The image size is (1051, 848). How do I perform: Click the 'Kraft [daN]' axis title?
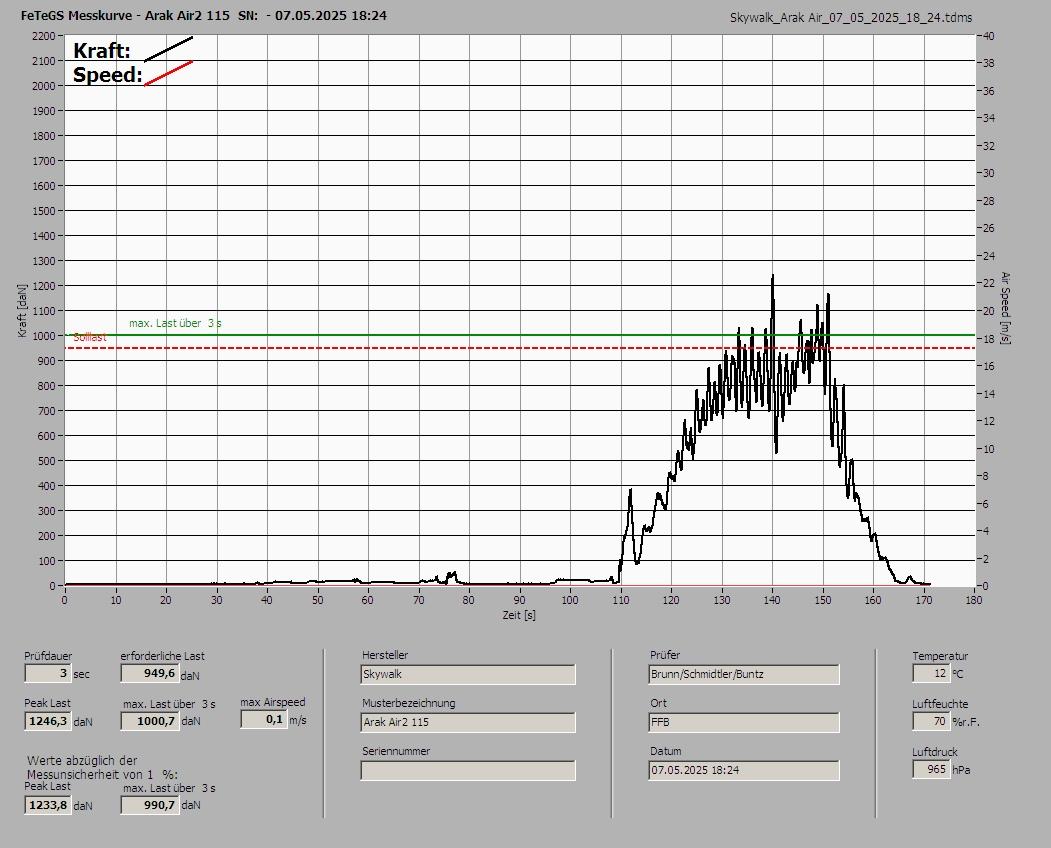(22, 310)
